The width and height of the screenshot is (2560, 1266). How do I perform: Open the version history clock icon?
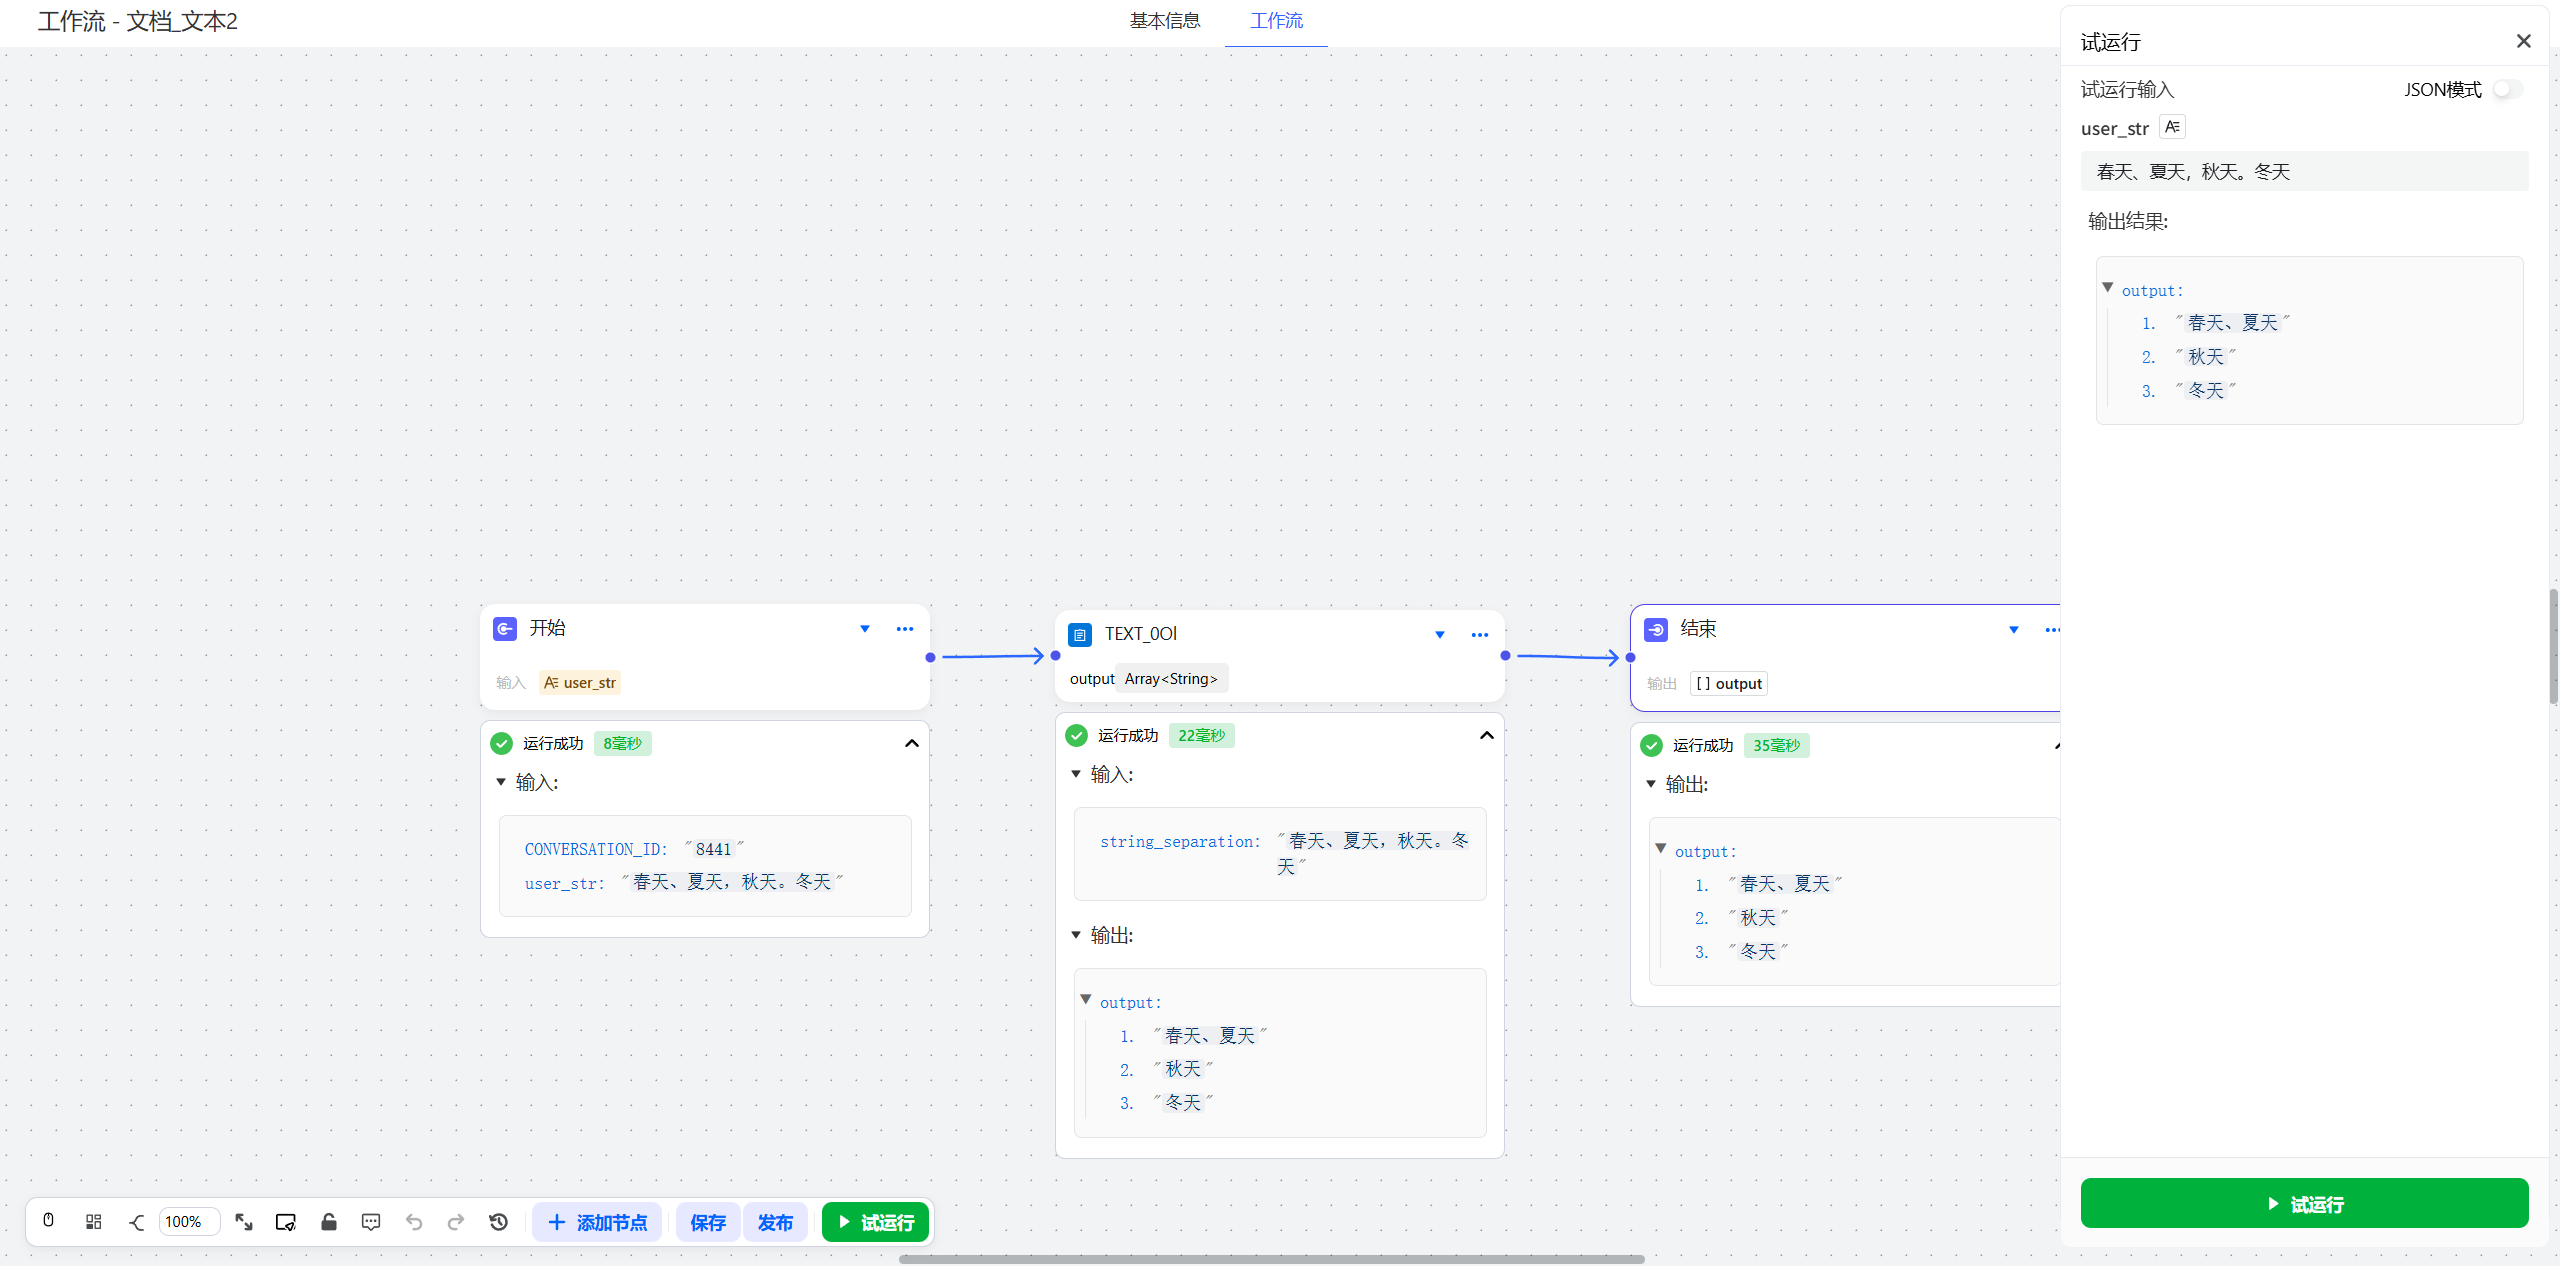click(x=499, y=1221)
